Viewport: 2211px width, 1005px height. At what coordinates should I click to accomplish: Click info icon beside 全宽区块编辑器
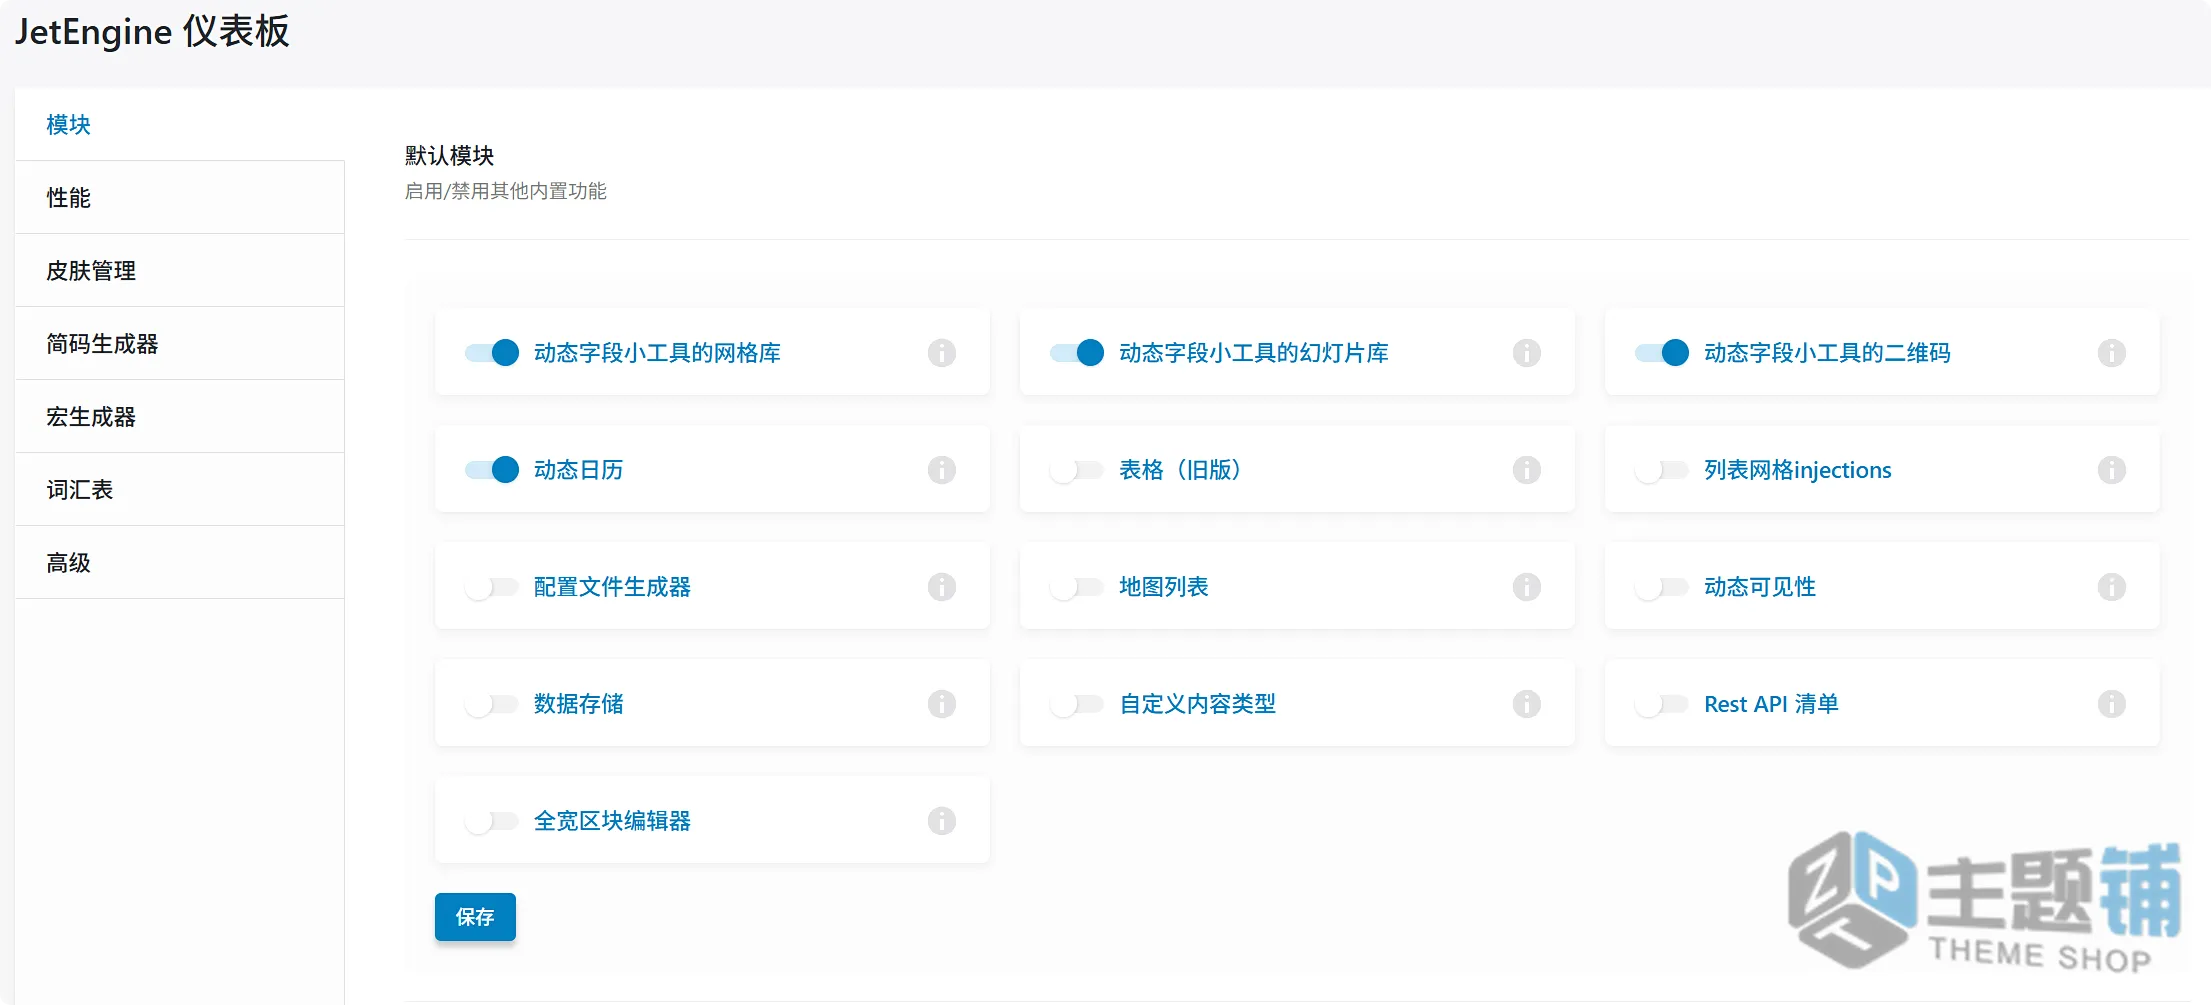click(x=941, y=821)
